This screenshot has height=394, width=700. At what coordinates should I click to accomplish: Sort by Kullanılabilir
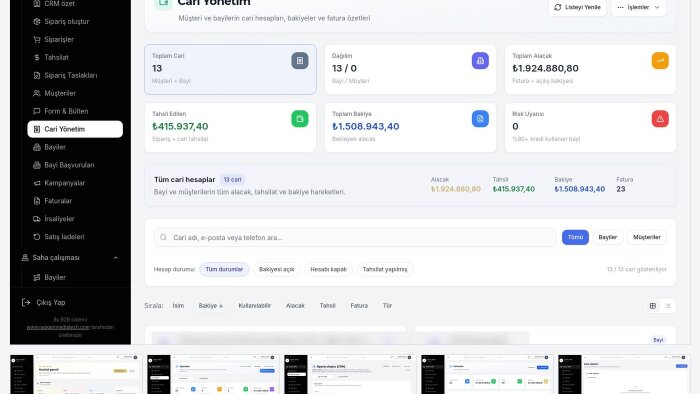tap(254, 306)
